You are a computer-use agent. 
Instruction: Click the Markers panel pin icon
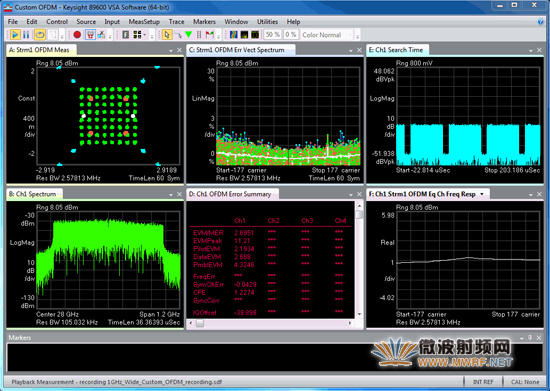click(530, 338)
